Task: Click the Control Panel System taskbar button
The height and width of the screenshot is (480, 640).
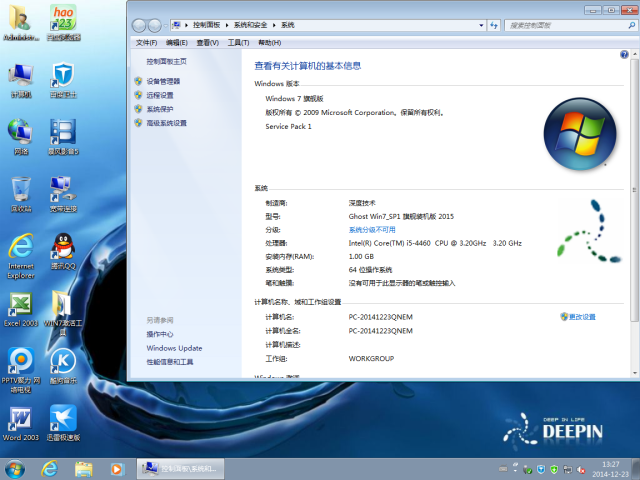Action: point(180,469)
